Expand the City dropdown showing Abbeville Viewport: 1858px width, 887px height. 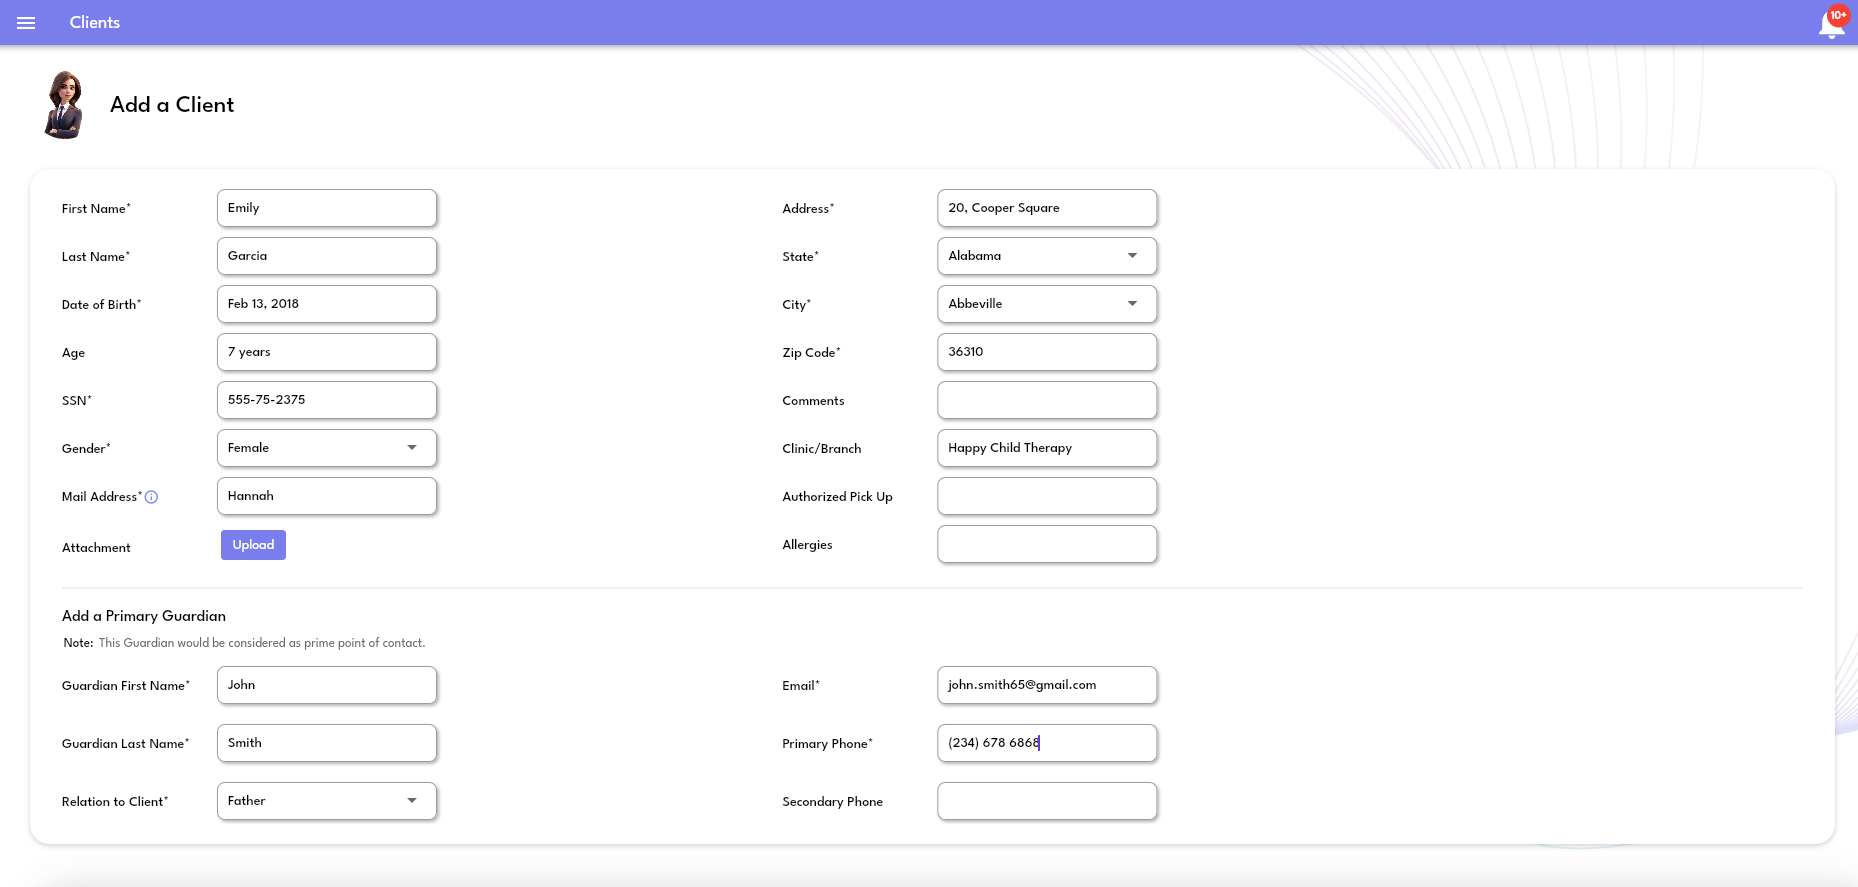[x=1046, y=304]
